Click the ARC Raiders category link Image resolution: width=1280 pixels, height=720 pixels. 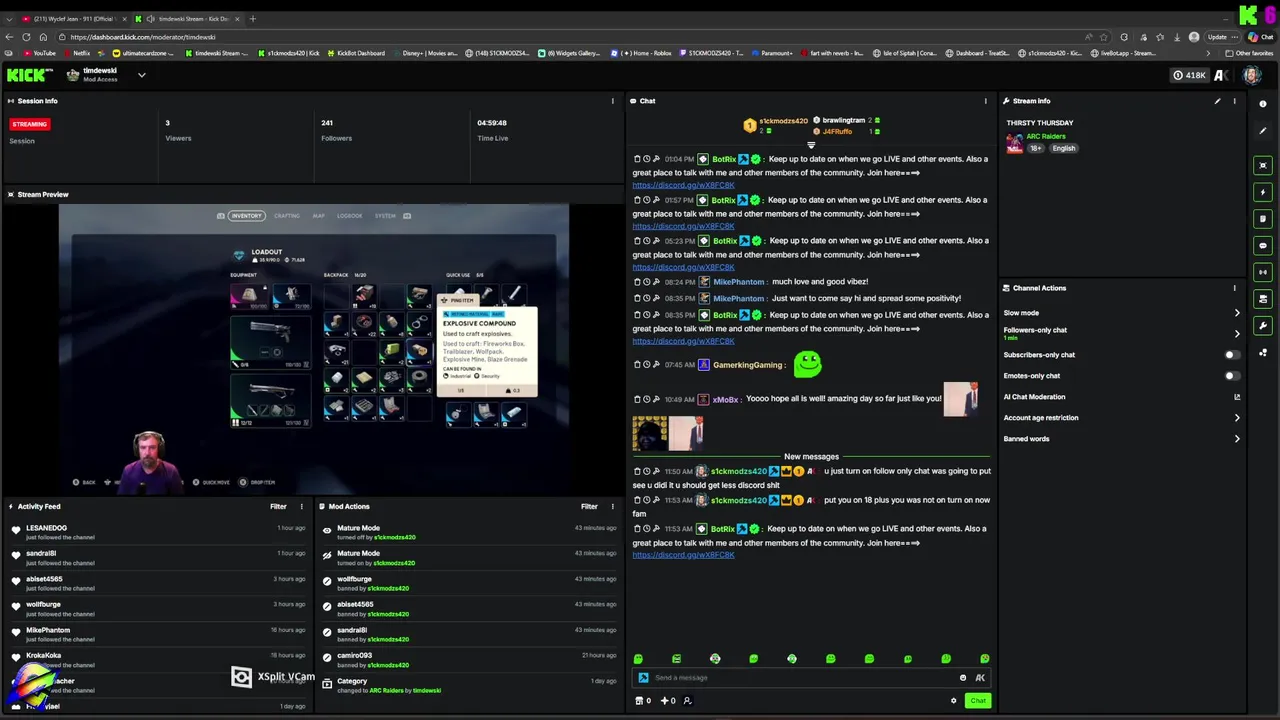tap(1045, 136)
